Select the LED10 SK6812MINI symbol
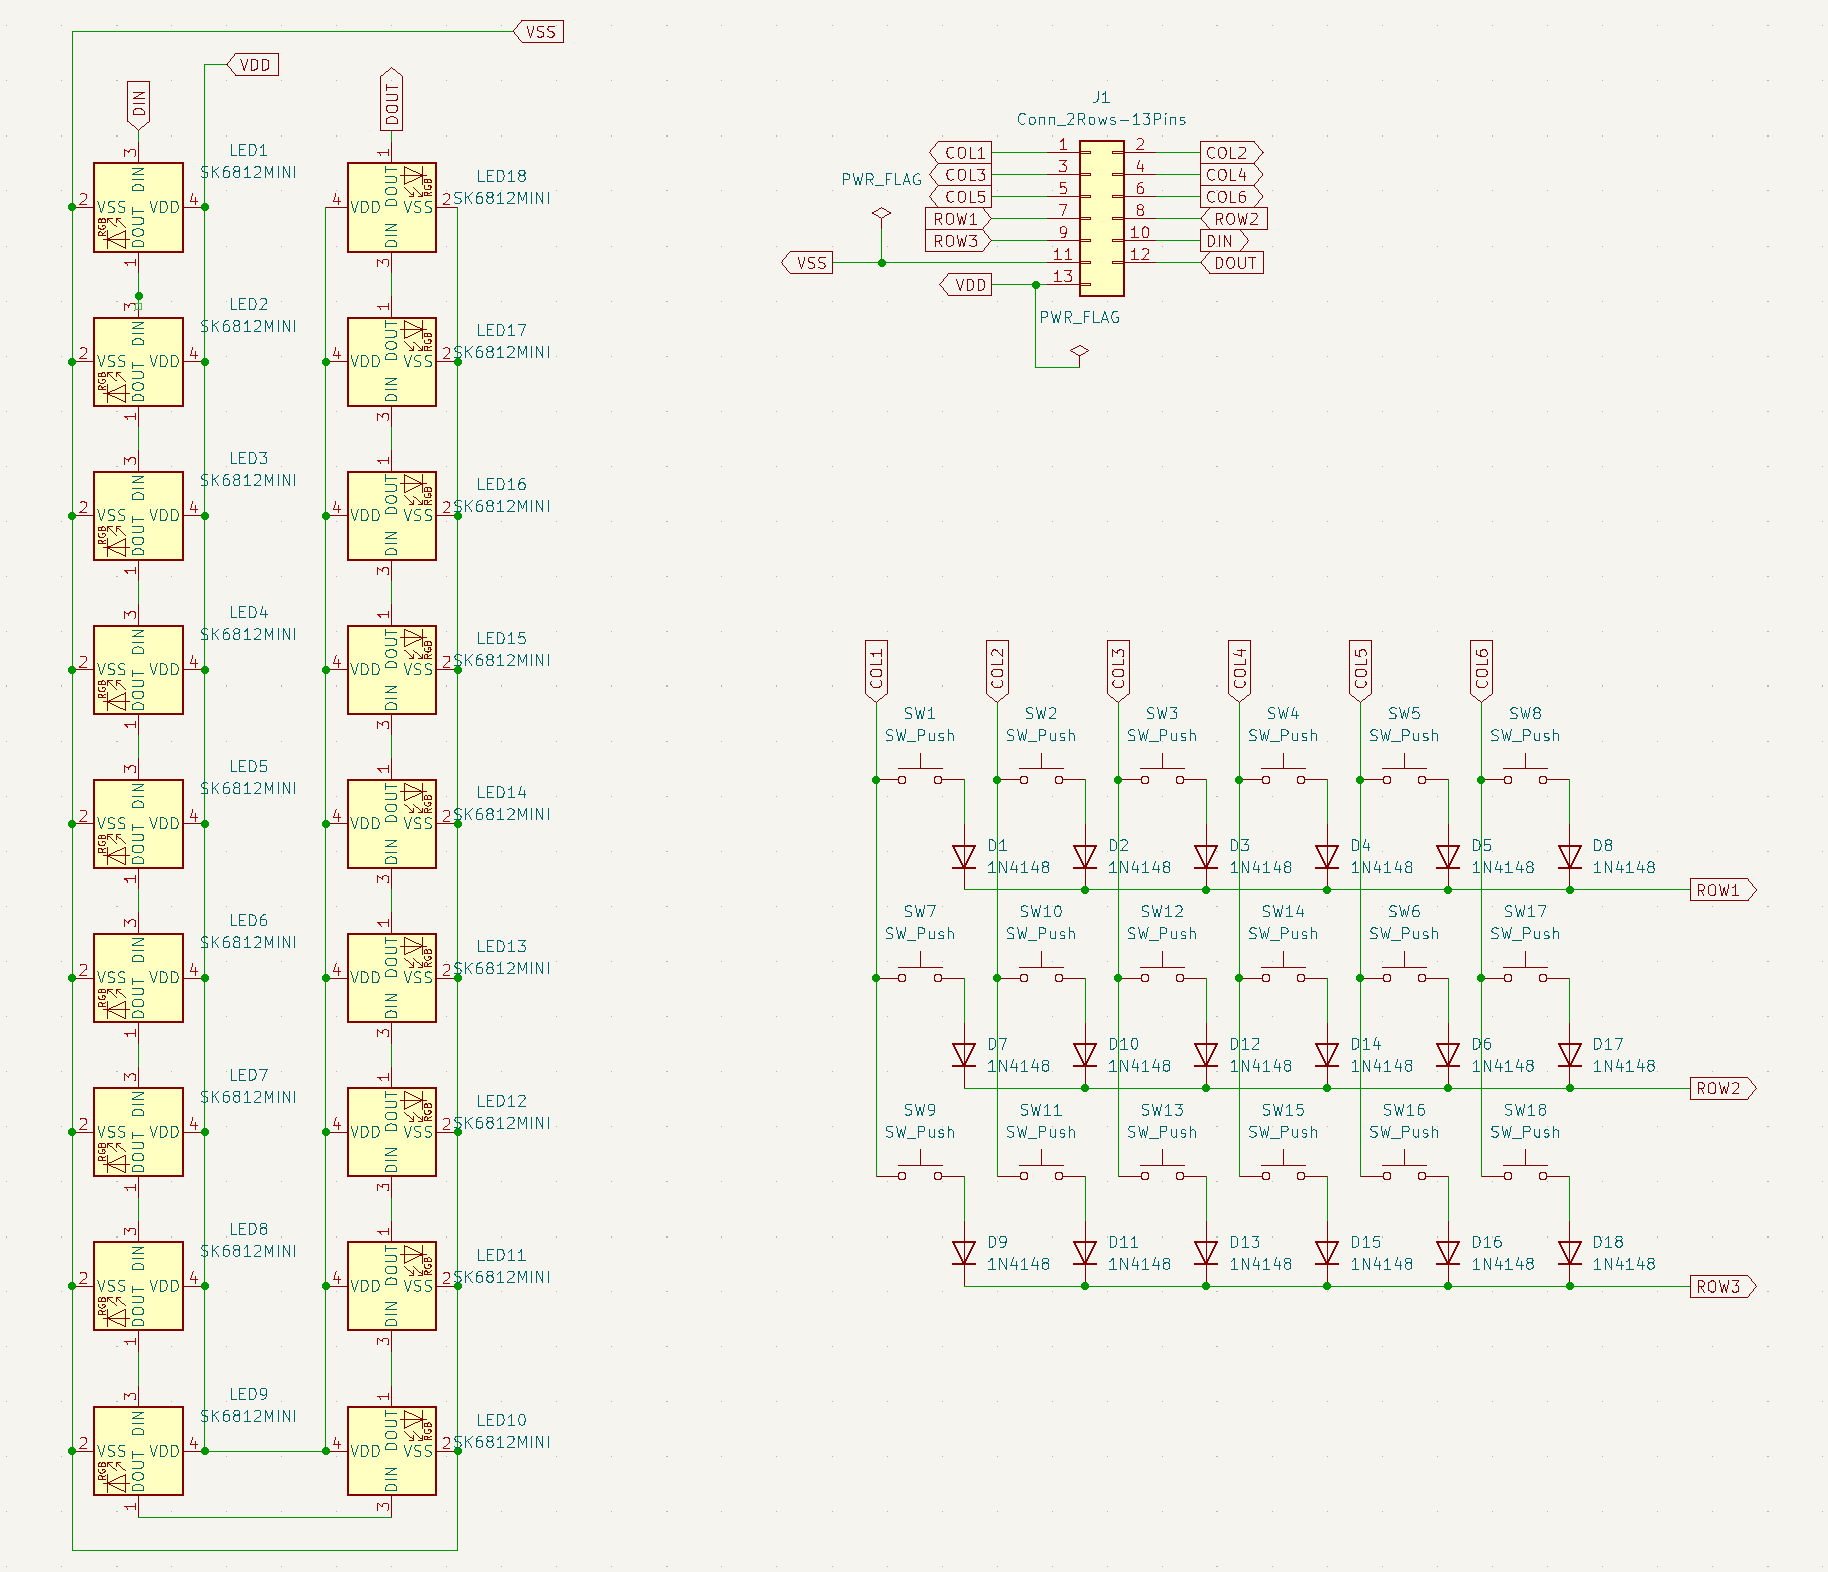 (392, 1451)
